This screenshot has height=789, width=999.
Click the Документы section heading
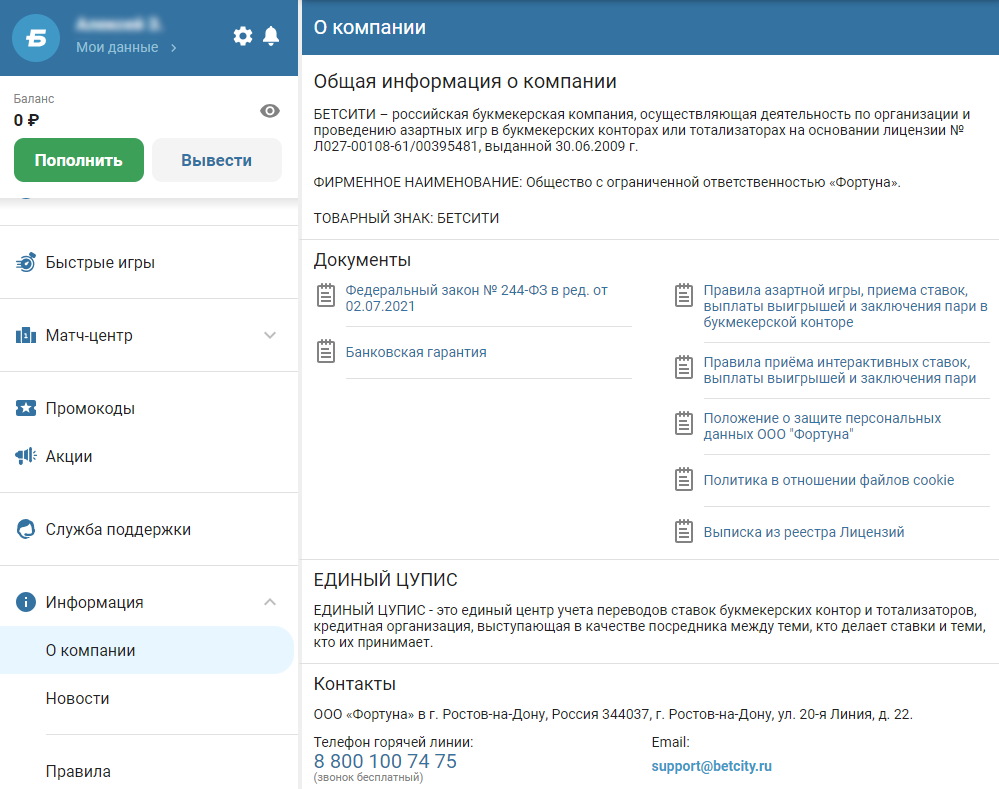pyautogui.click(x=362, y=260)
